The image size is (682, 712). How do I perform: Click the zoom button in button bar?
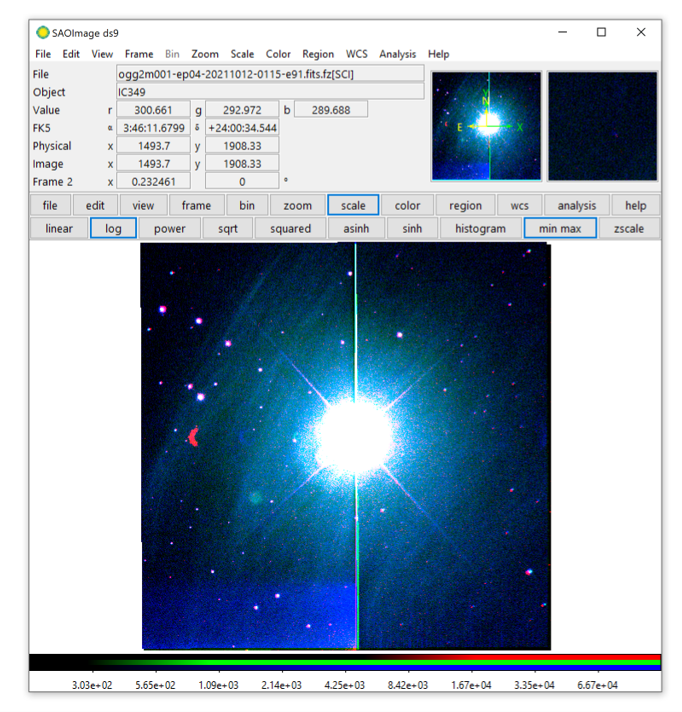298,205
